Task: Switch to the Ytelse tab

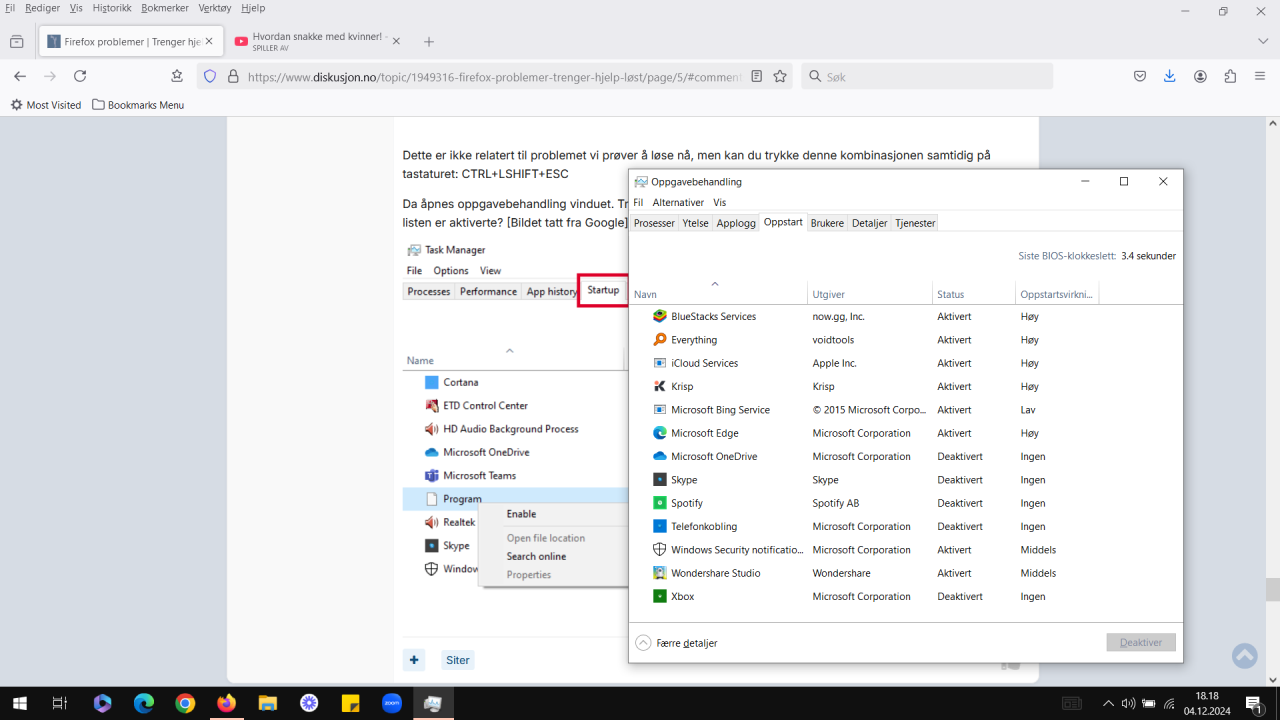Action: point(695,223)
